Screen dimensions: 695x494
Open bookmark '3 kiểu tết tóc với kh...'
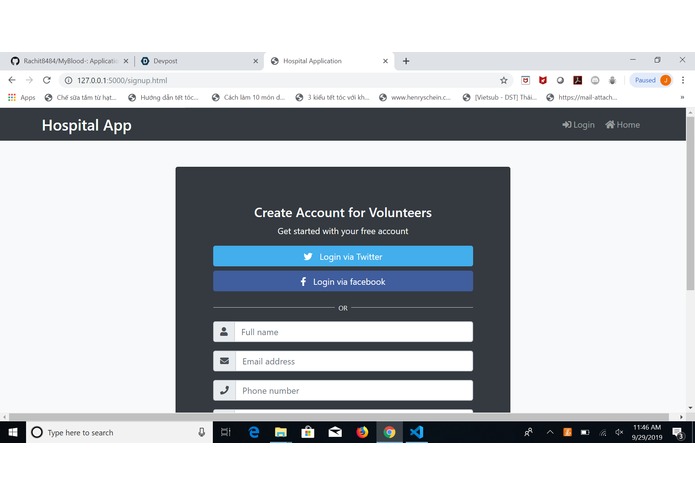332,97
